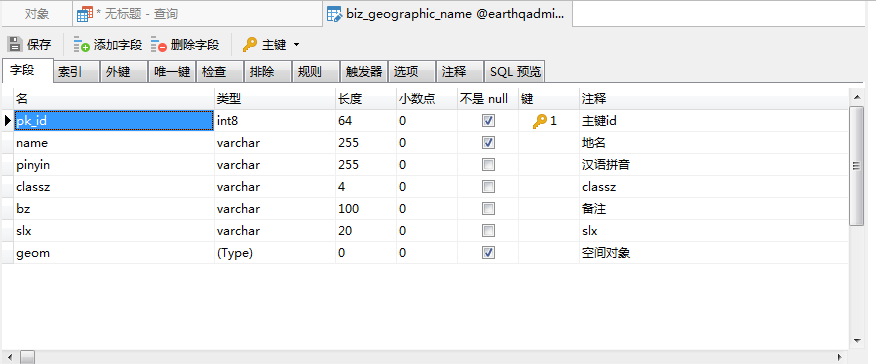This screenshot has height=364, width=876.
Task: Click the (Type) cell of geom
Action: 275,253
